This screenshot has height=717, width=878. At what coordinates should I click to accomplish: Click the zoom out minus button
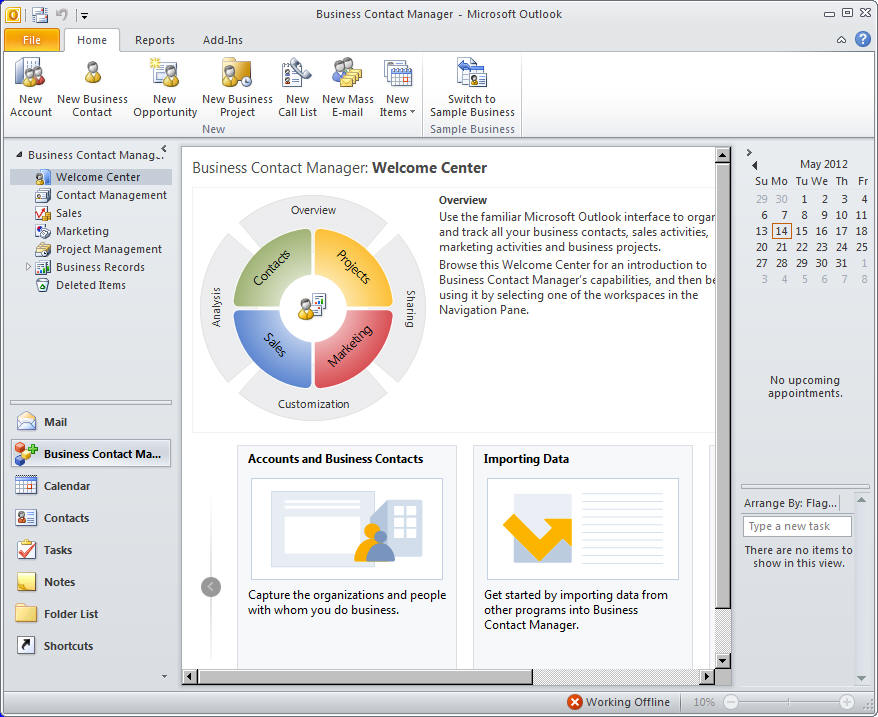pyautogui.click(x=731, y=702)
